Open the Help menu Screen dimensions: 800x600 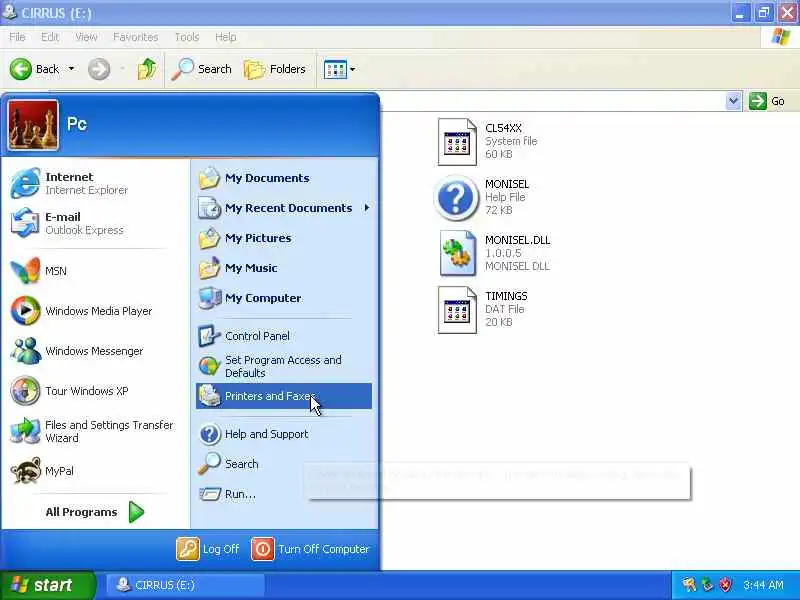point(226,37)
